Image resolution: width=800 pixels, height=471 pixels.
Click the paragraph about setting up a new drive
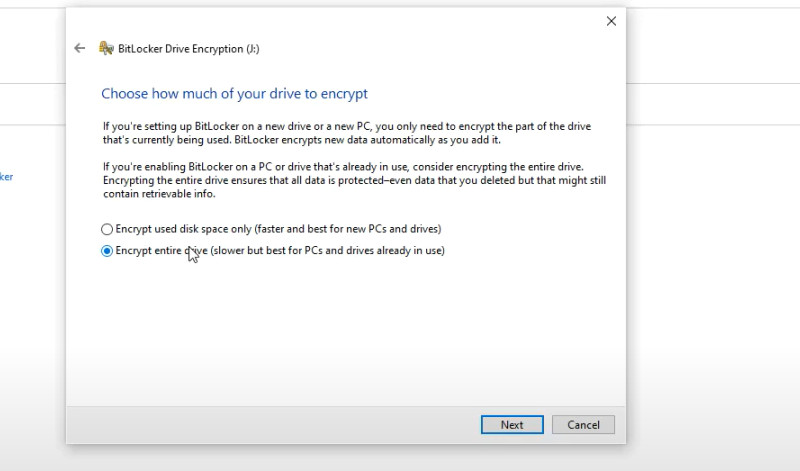point(346,133)
